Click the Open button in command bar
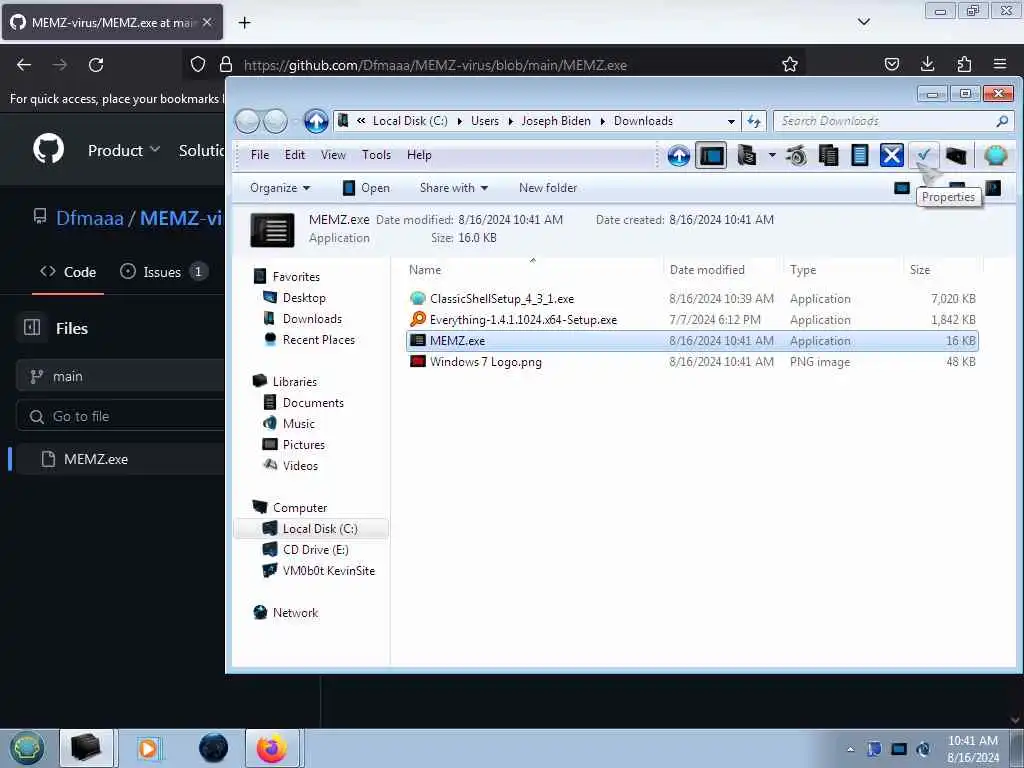The height and width of the screenshot is (768, 1024). coord(366,188)
